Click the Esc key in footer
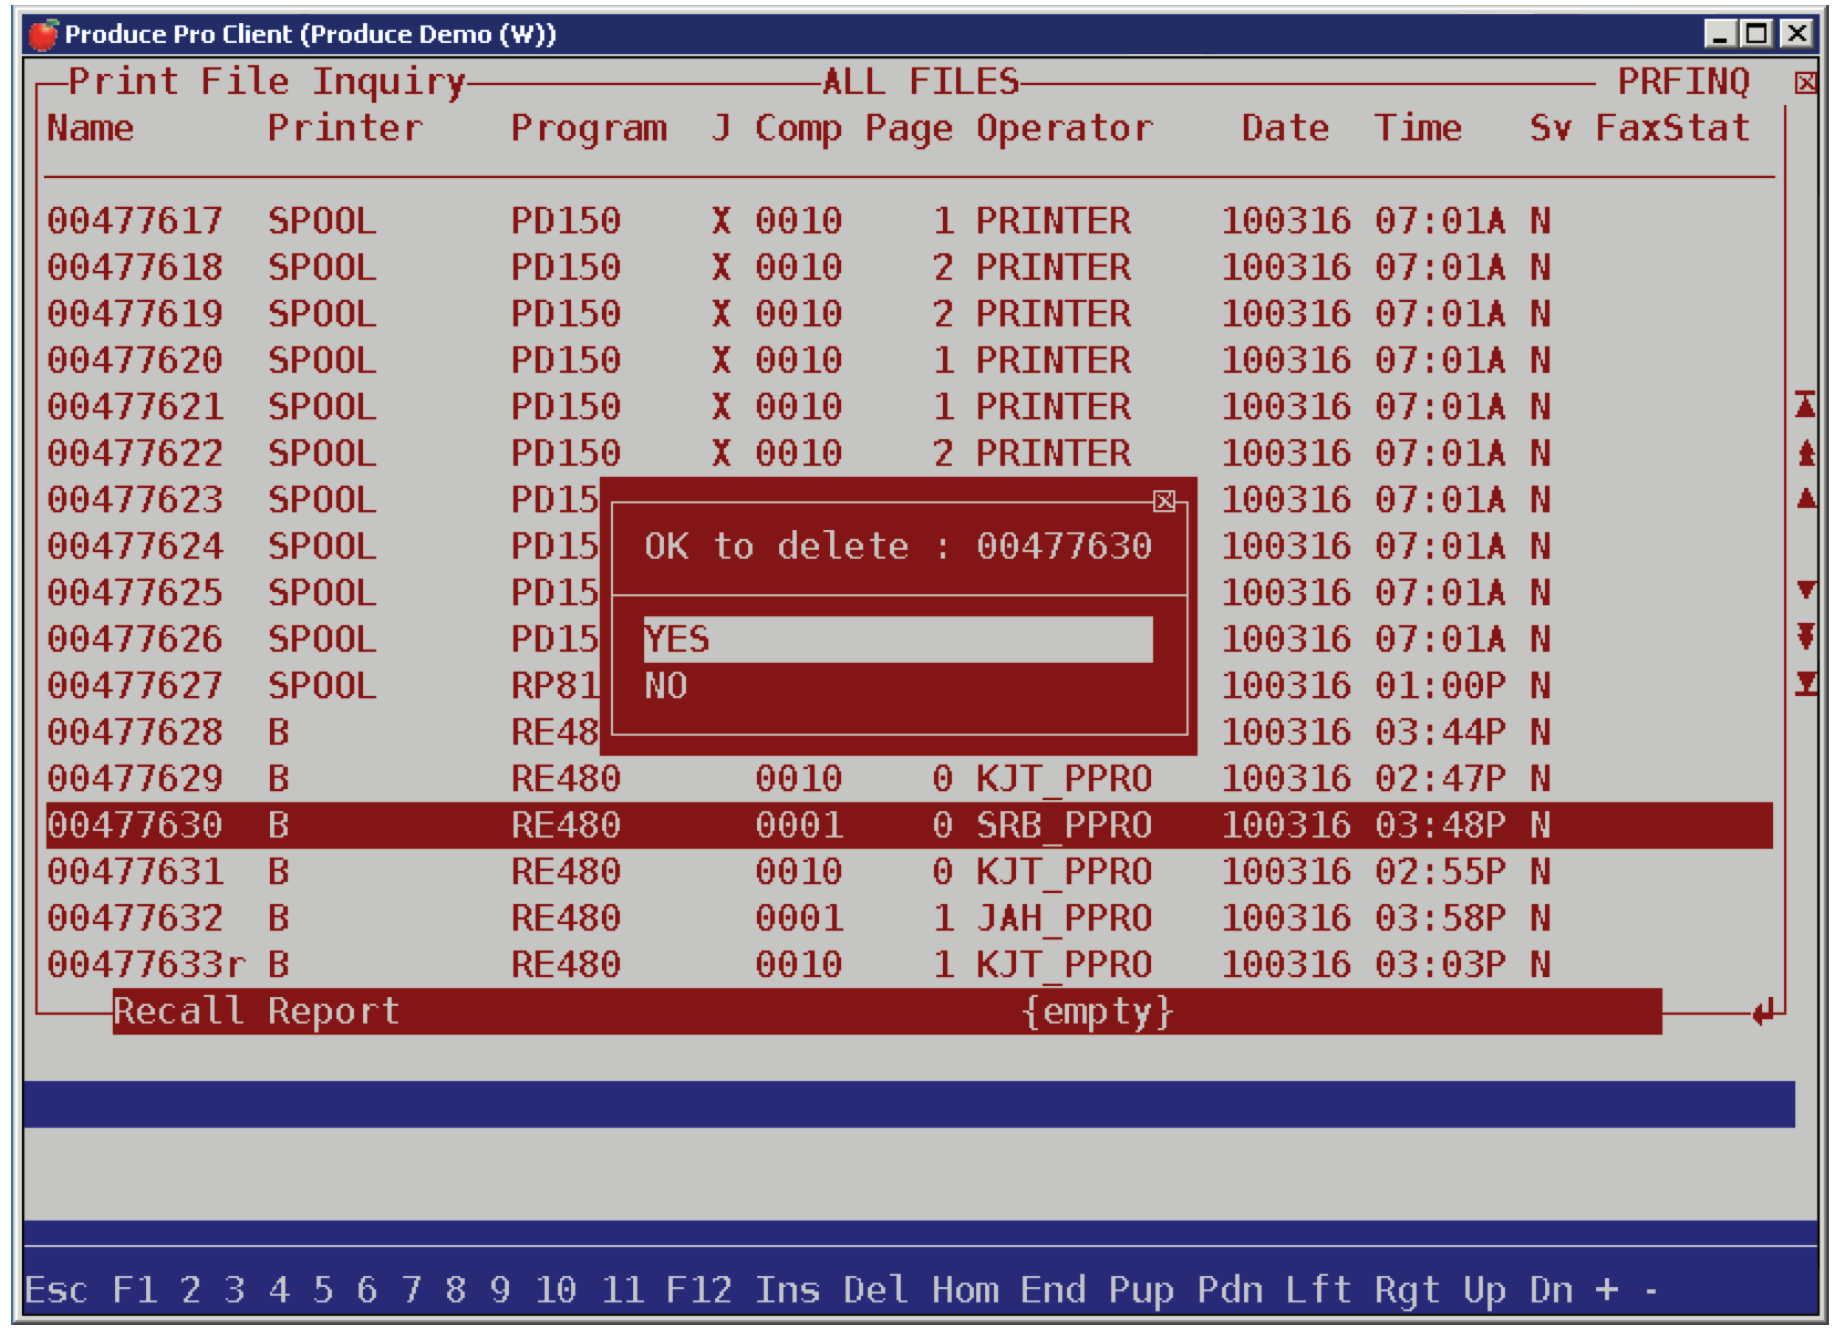 pos(56,1289)
